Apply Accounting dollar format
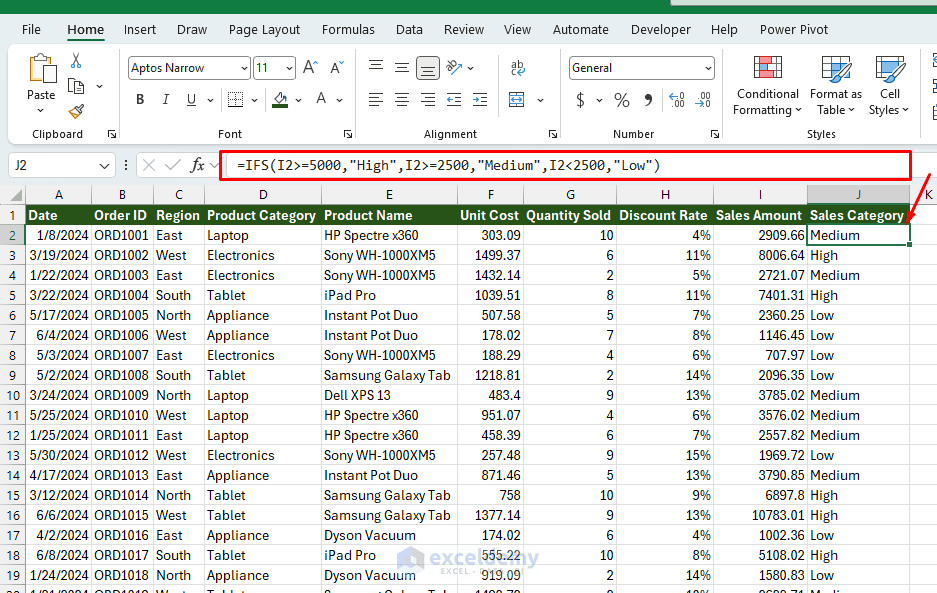The image size is (937, 593). pyautogui.click(x=580, y=100)
